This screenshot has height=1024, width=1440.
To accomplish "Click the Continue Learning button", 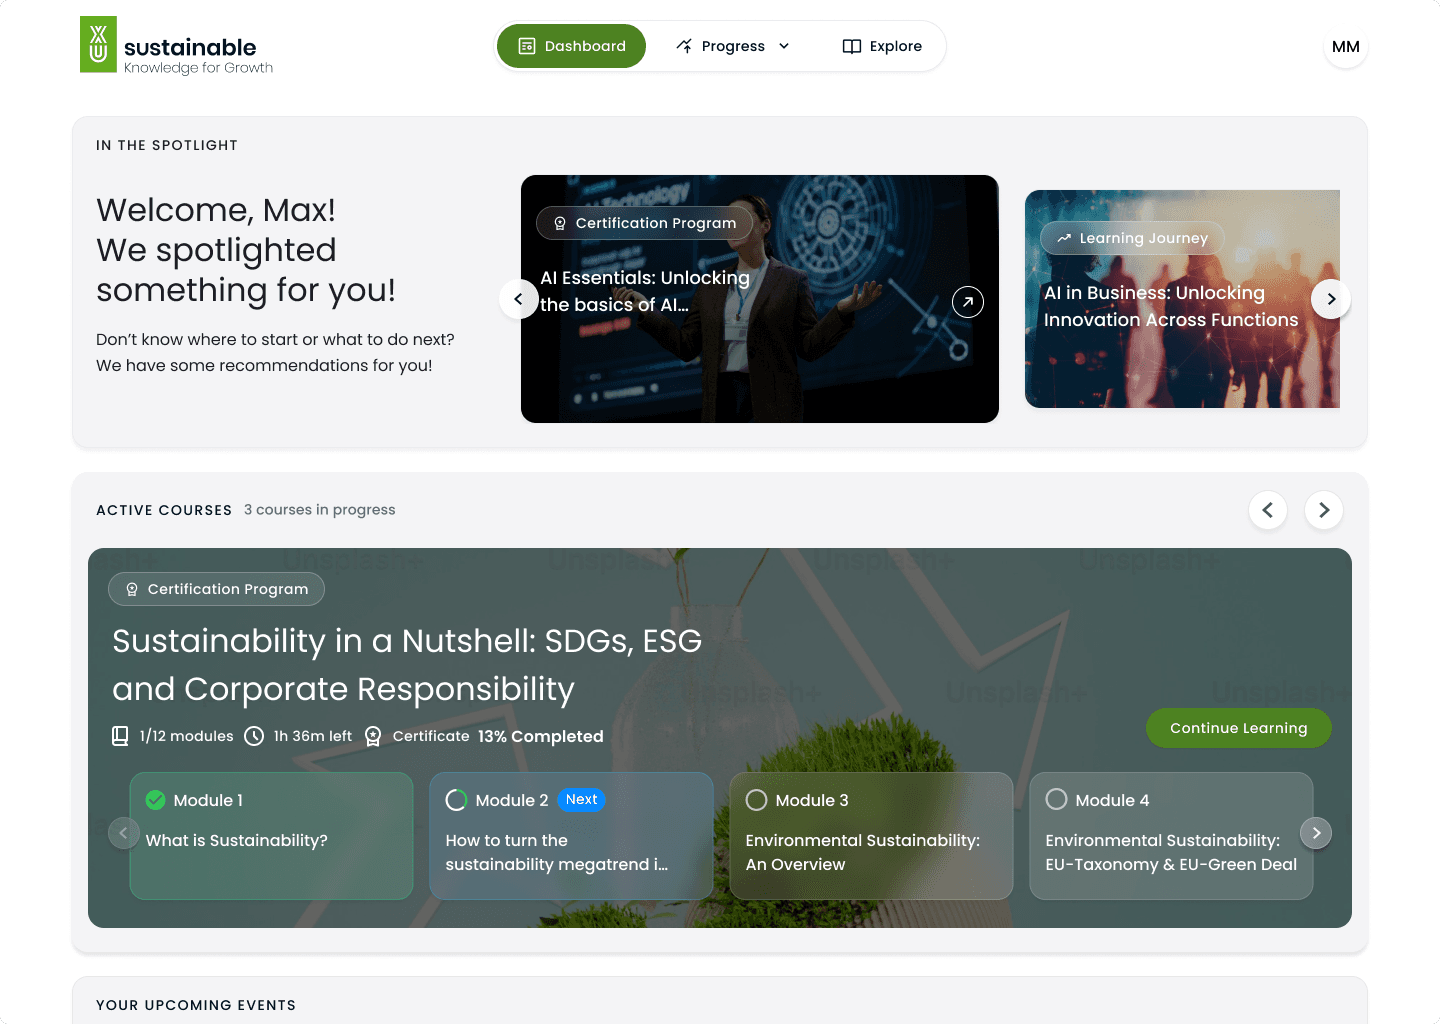I will coord(1238,728).
